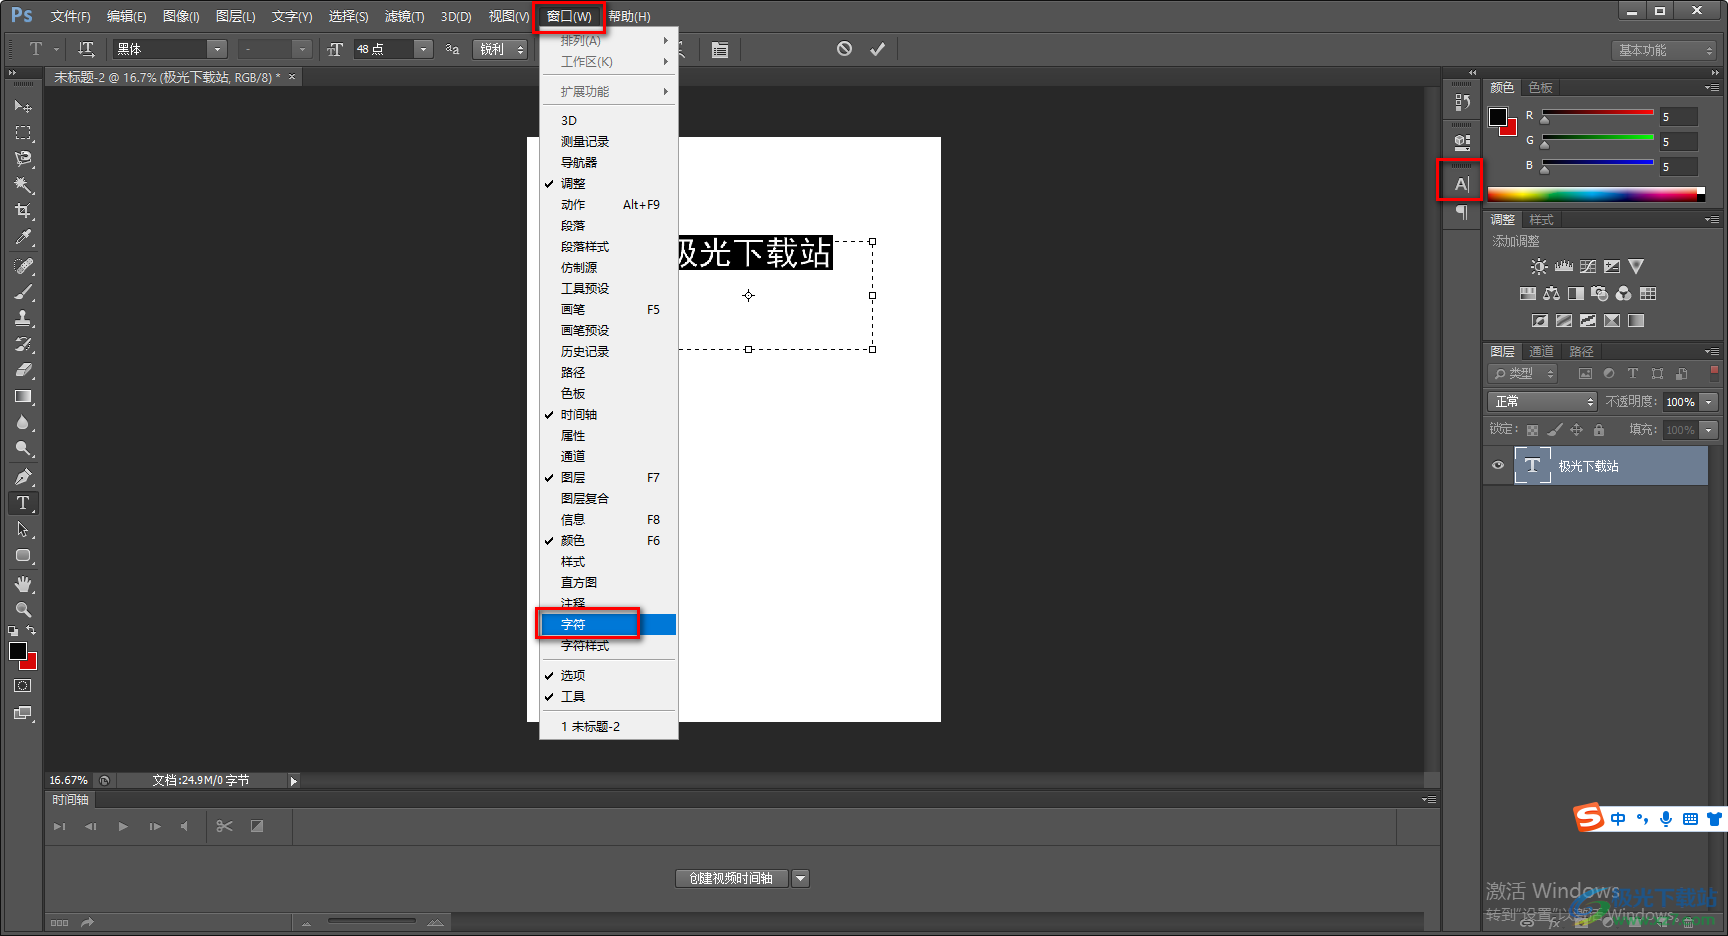Select the Zoom tool
This screenshot has height=936, width=1728.
(x=23, y=610)
